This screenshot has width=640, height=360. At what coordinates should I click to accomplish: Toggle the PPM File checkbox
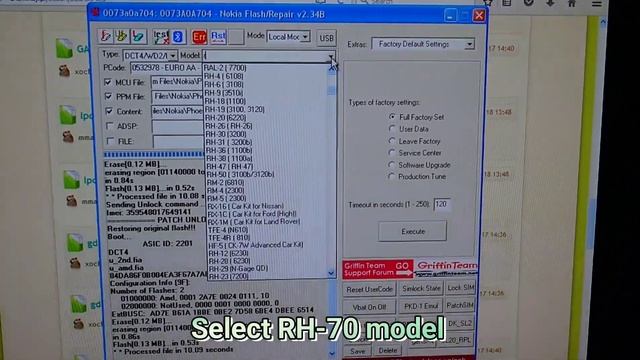click(108, 96)
